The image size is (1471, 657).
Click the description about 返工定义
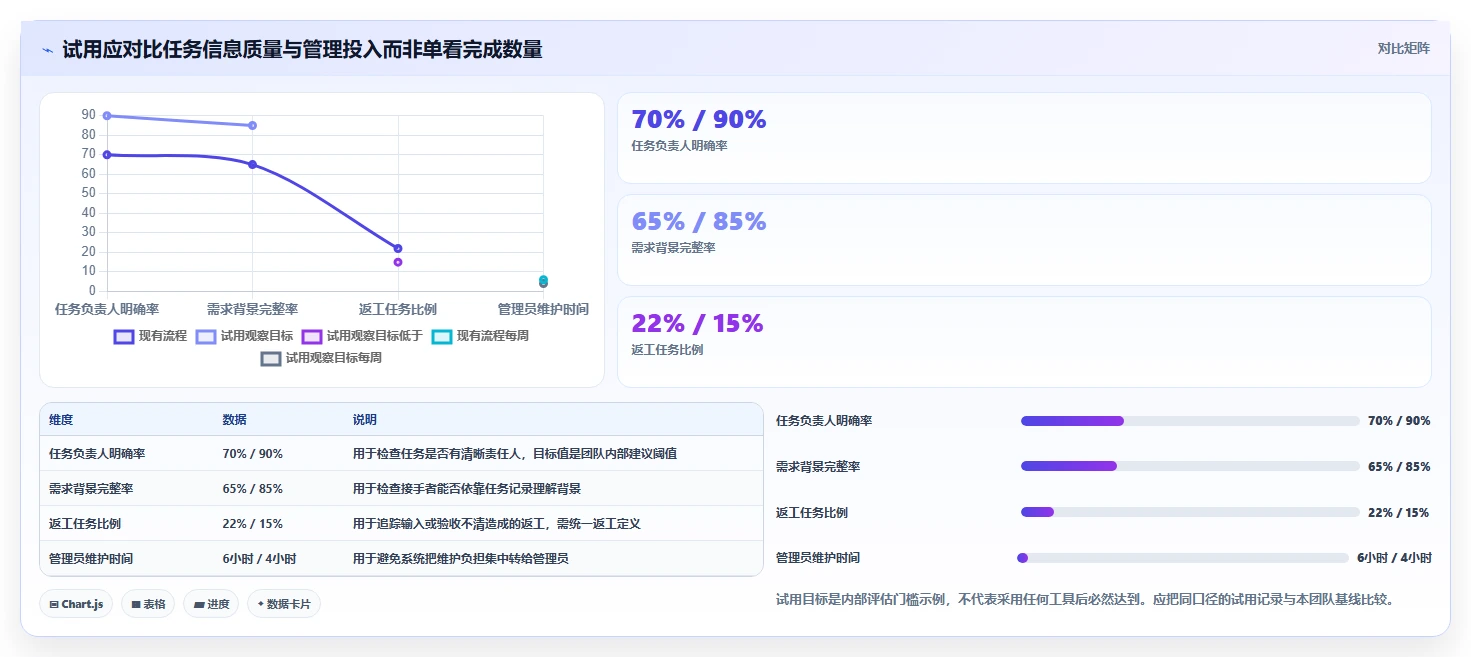[496, 524]
